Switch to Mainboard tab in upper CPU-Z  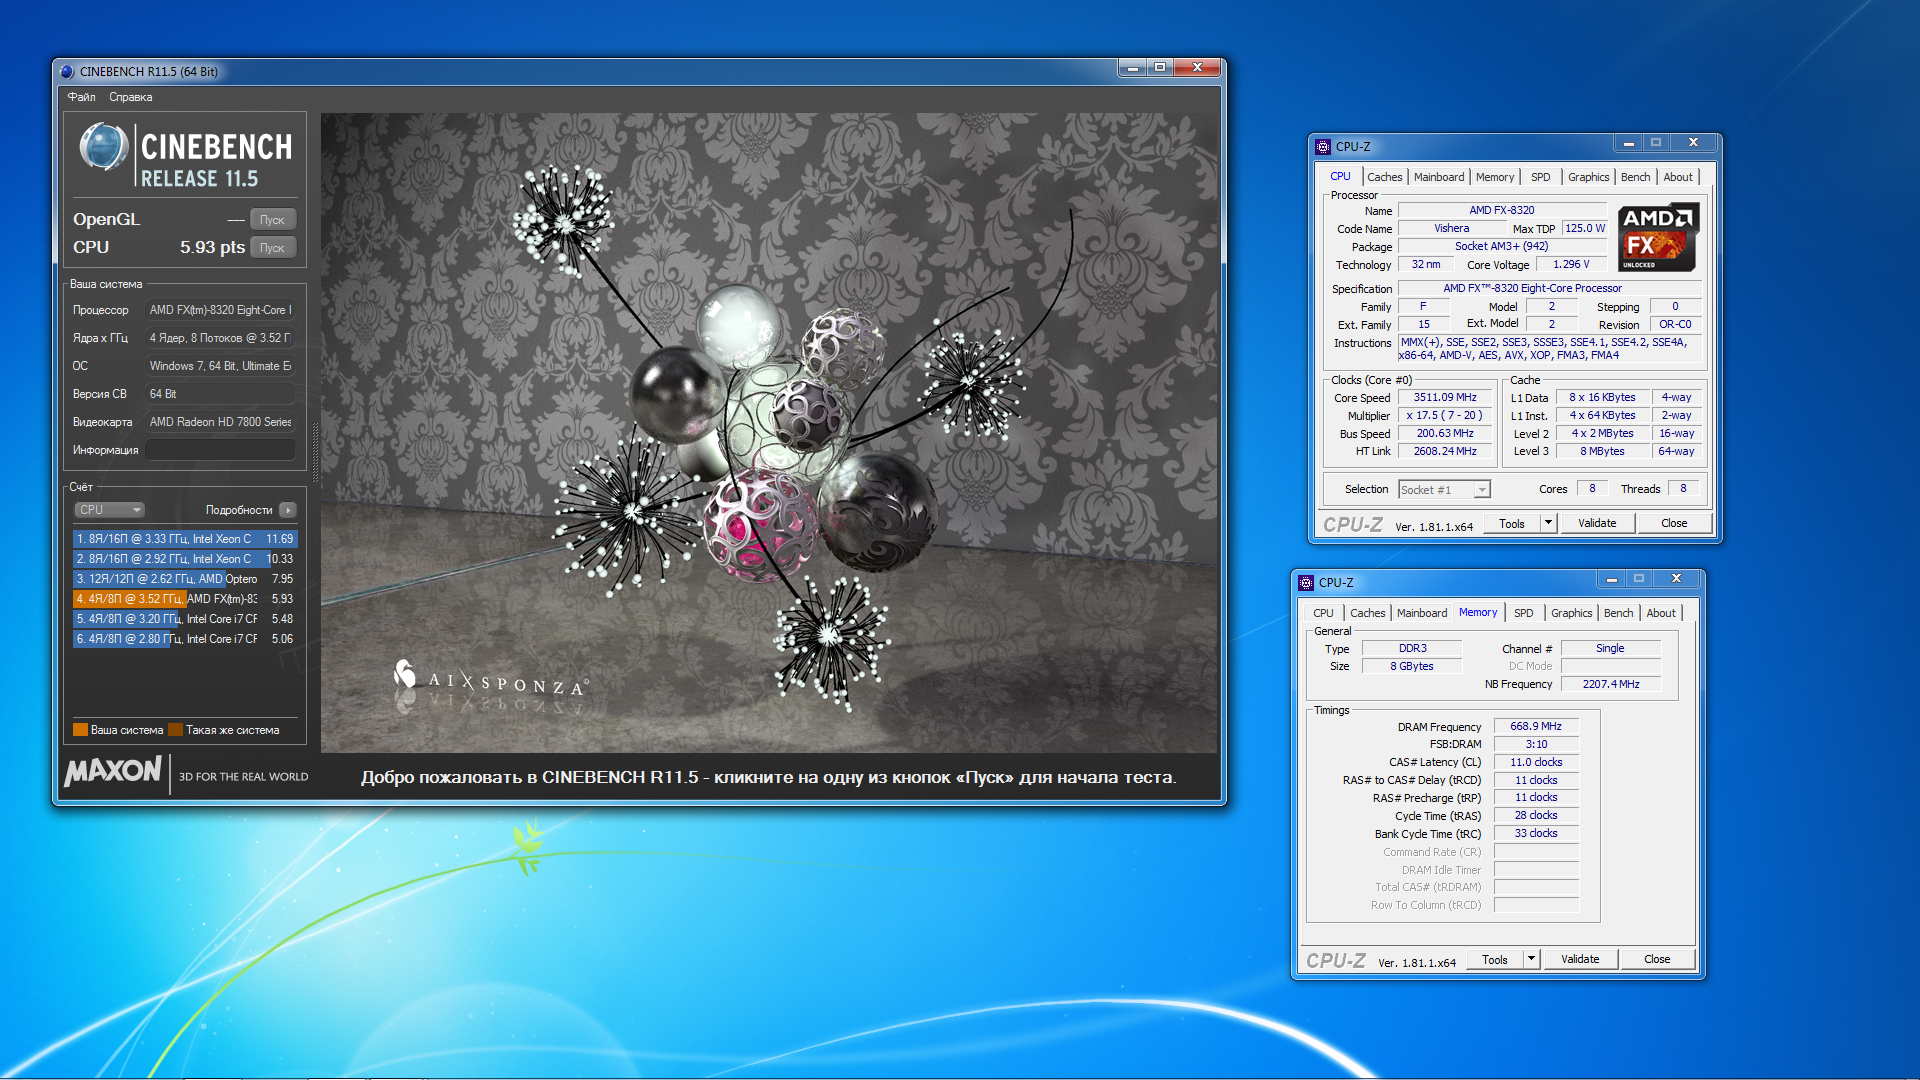point(1438,177)
